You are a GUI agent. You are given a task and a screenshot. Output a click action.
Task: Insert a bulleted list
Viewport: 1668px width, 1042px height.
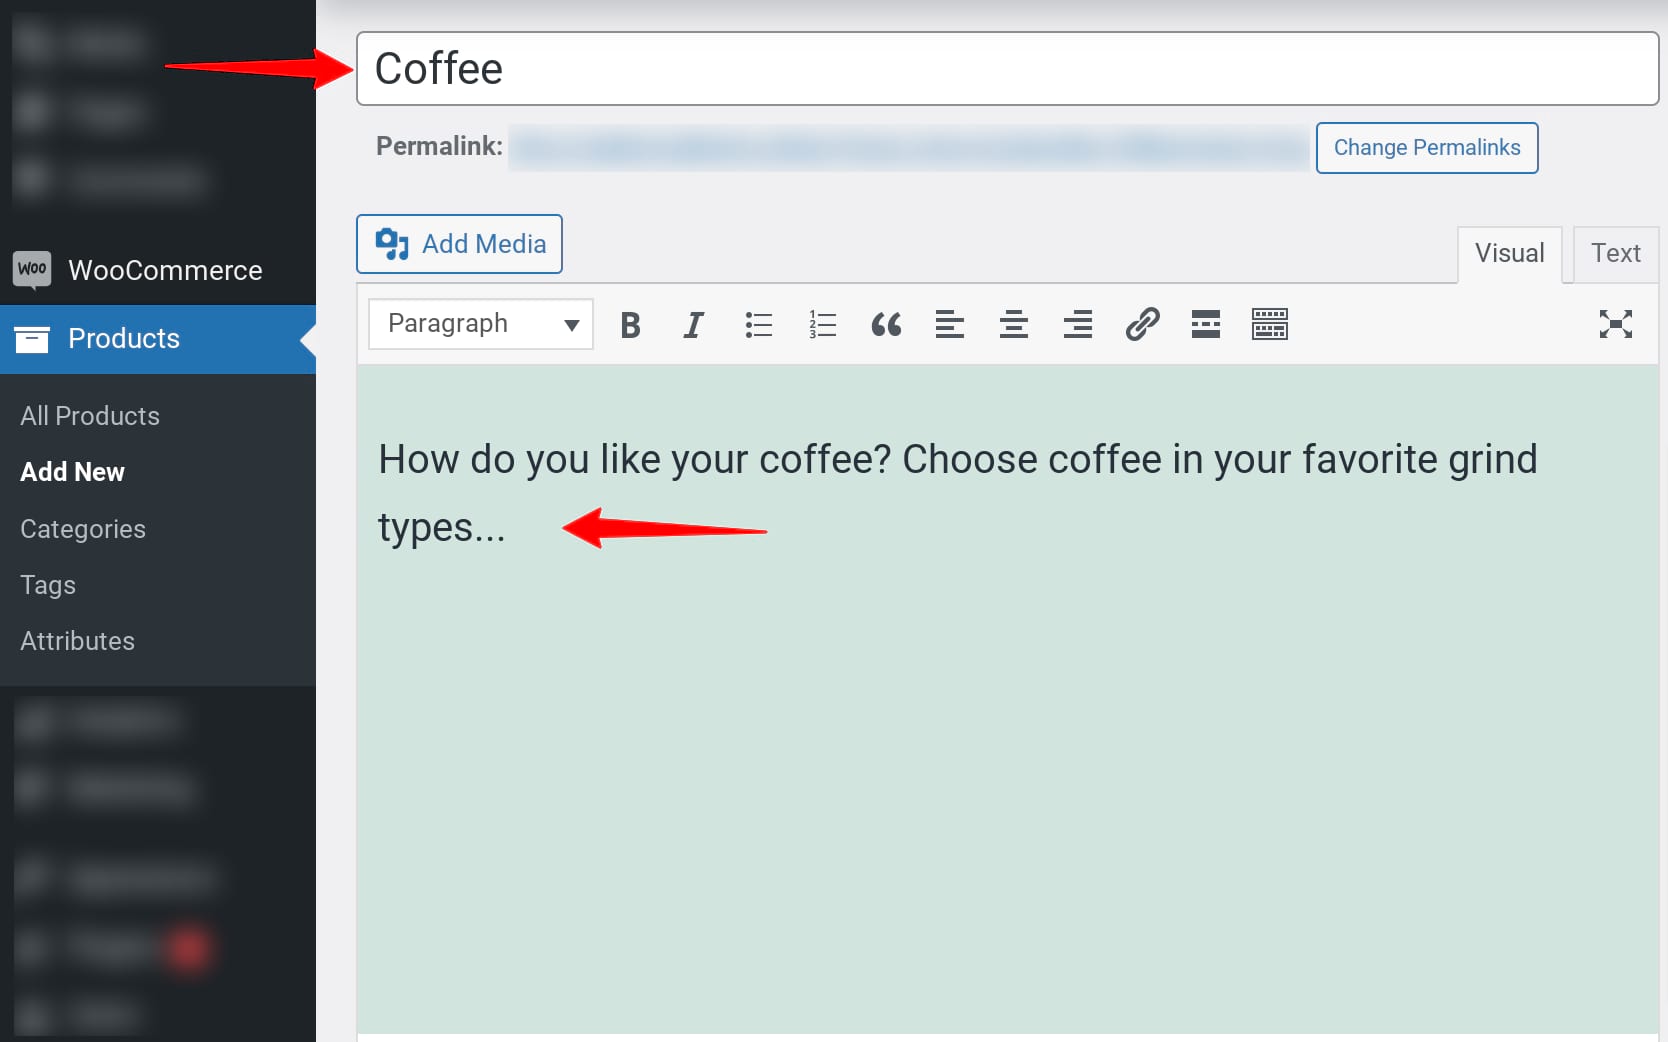coord(758,325)
